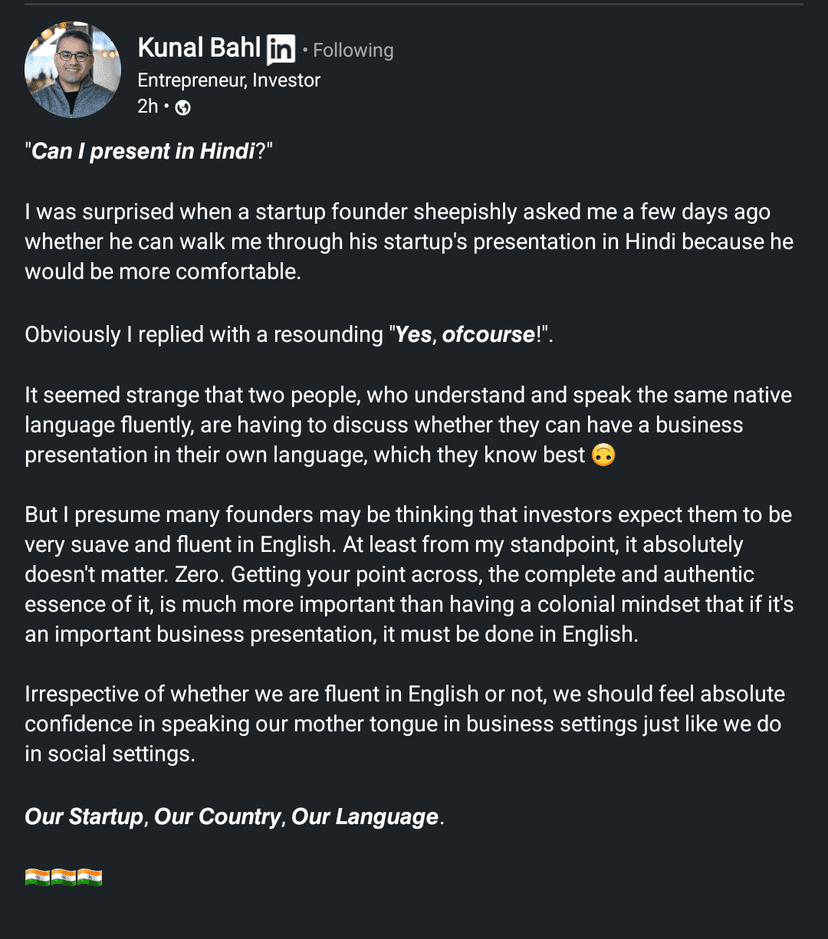Image resolution: width=828 pixels, height=939 pixels.
Task: Open the Kunal Bahl profile name link
Action: coord(199,48)
